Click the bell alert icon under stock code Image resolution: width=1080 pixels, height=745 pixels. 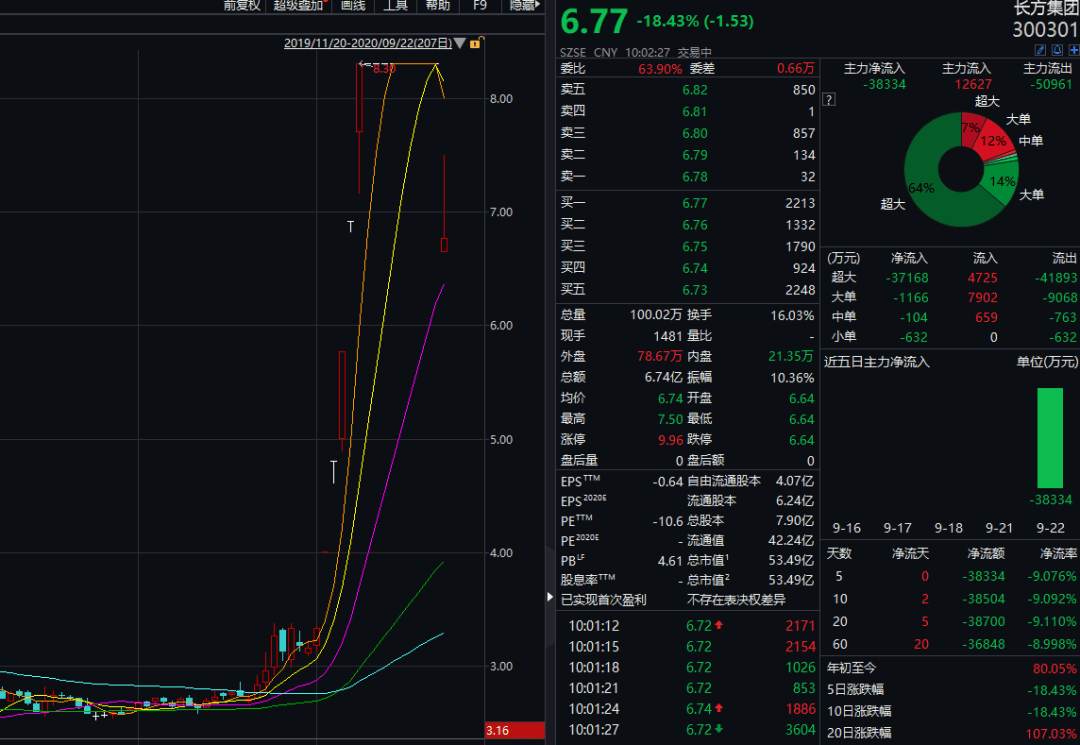point(1057,49)
